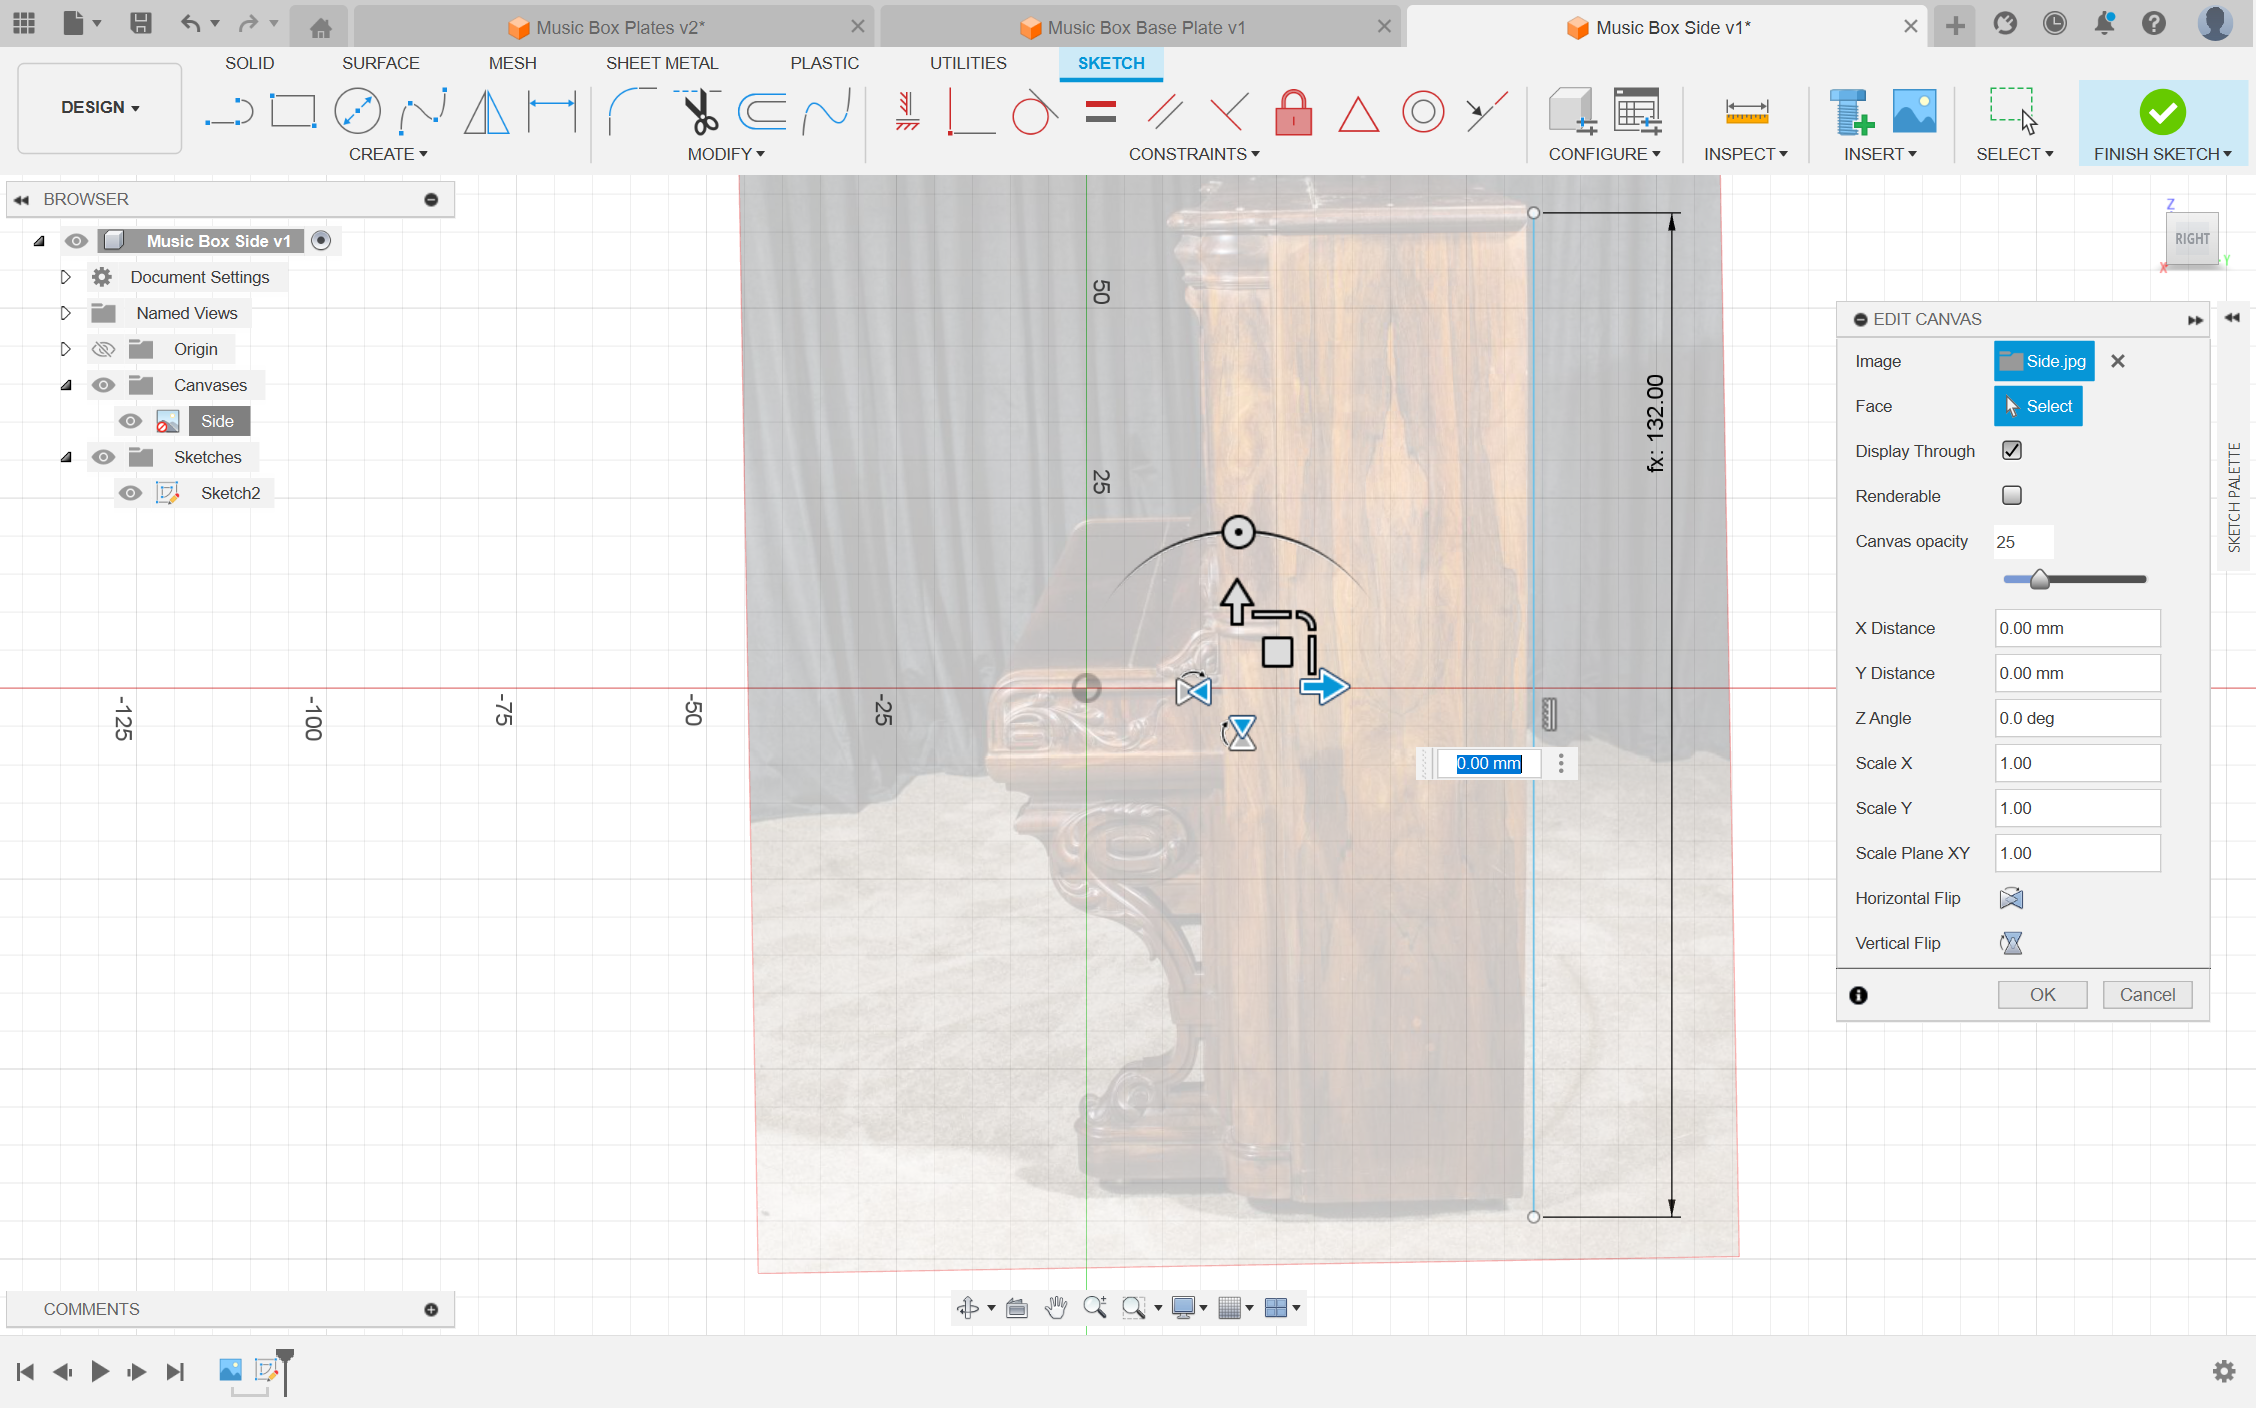Click the Finish Sketch green checkmark
The width and height of the screenshot is (2256, 1408).
tap(2165, 110)
